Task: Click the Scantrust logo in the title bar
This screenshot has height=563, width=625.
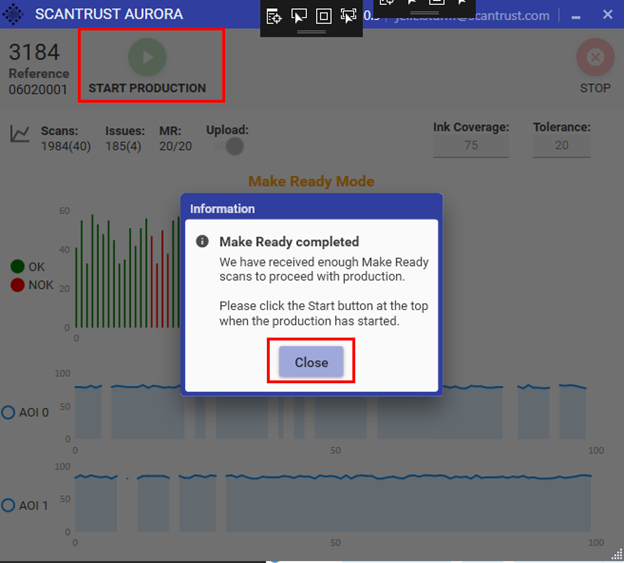Action: click(13, 14)
